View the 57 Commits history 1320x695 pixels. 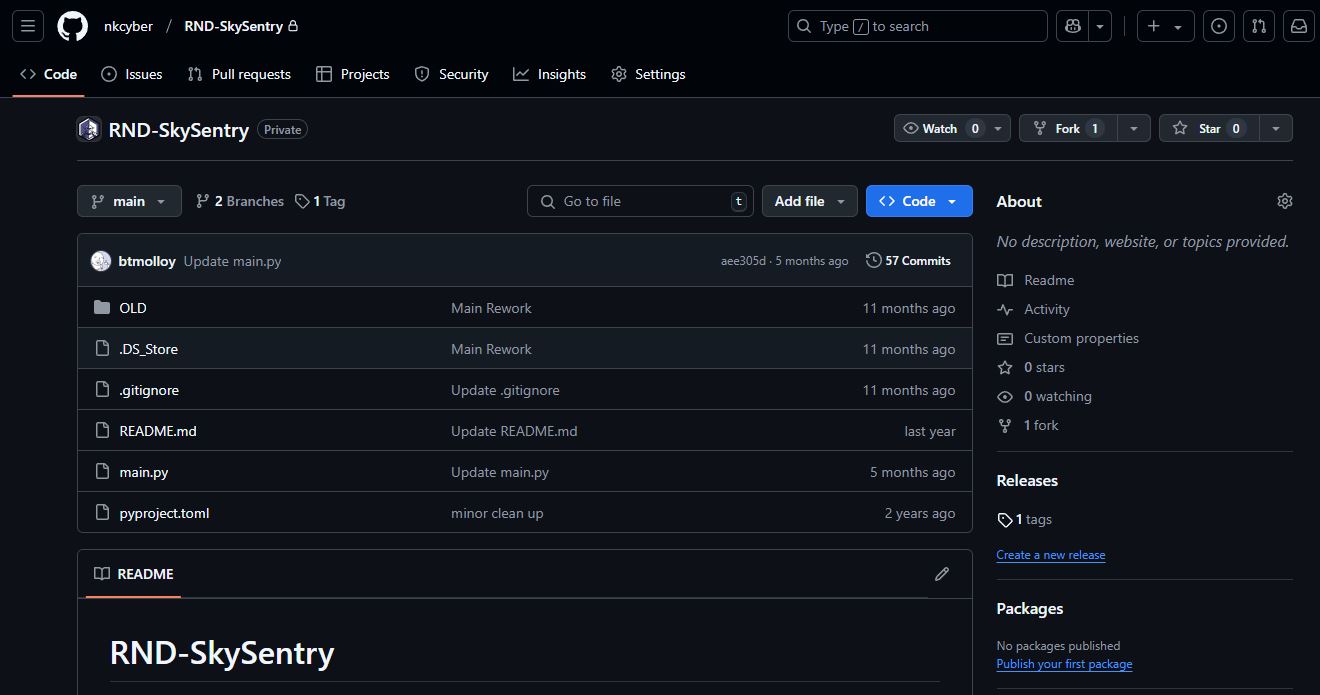coord(908,261)
